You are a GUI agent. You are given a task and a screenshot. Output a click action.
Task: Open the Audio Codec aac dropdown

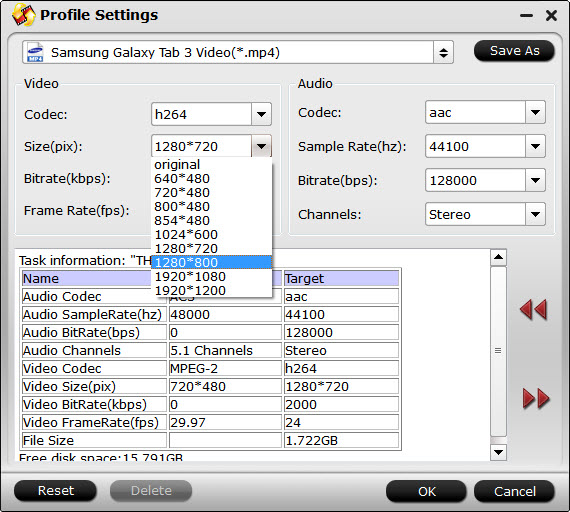tap(535, 112)
